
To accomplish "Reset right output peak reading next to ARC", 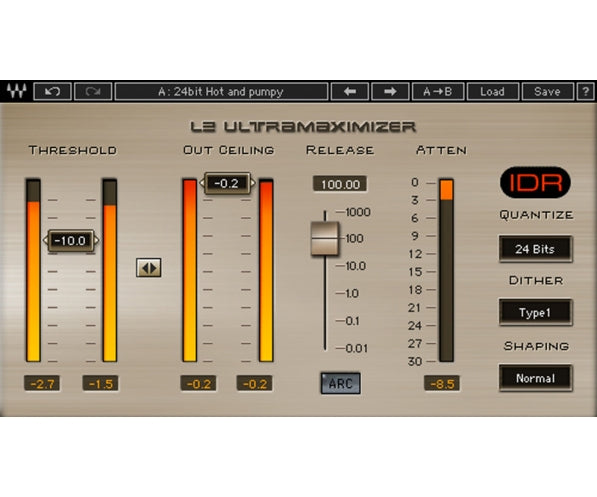I will click(x=254, y=383).
